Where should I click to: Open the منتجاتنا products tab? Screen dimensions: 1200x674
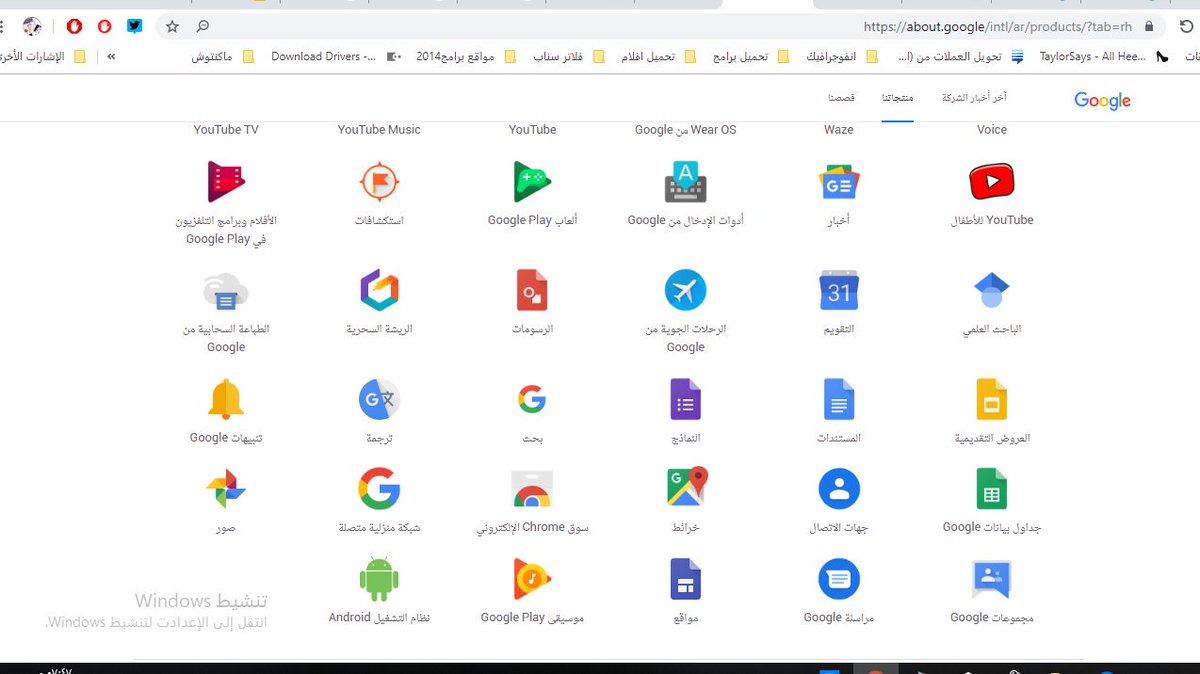(897, 98)
